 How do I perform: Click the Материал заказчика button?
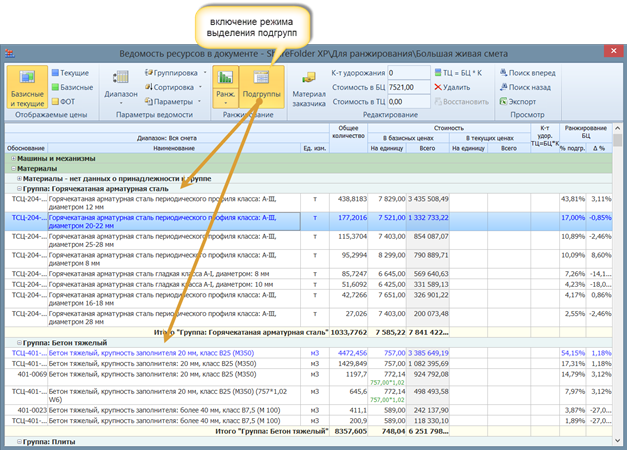click(x=309, y=88)
